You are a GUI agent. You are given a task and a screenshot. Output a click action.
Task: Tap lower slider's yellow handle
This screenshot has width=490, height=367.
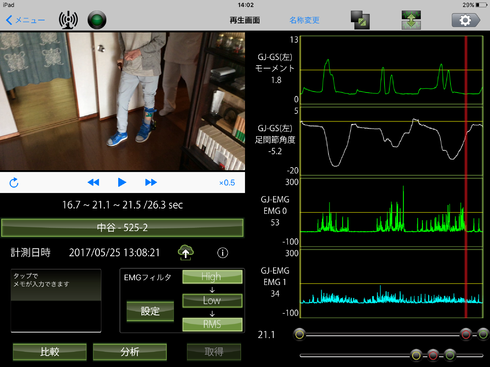click(x=416, y=355)
